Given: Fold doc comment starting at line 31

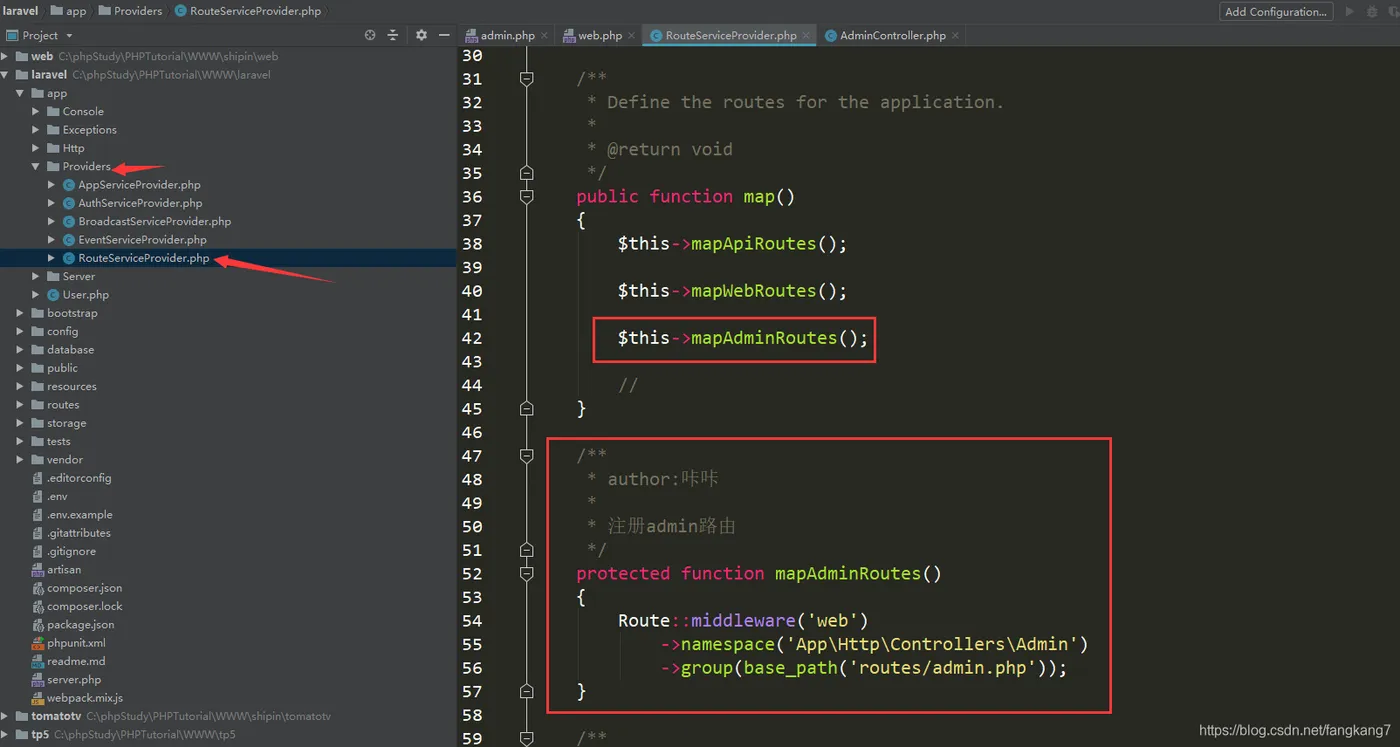Looking at the screenshot, I should [x=527, y=79].
